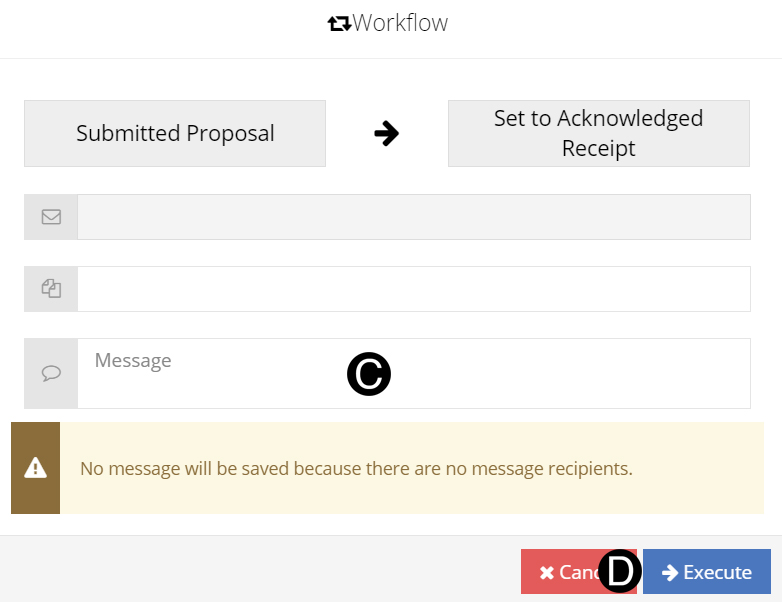Click the black circle marker labeled D
Viewport: 782px width, 602px height.
coord(620,571)
